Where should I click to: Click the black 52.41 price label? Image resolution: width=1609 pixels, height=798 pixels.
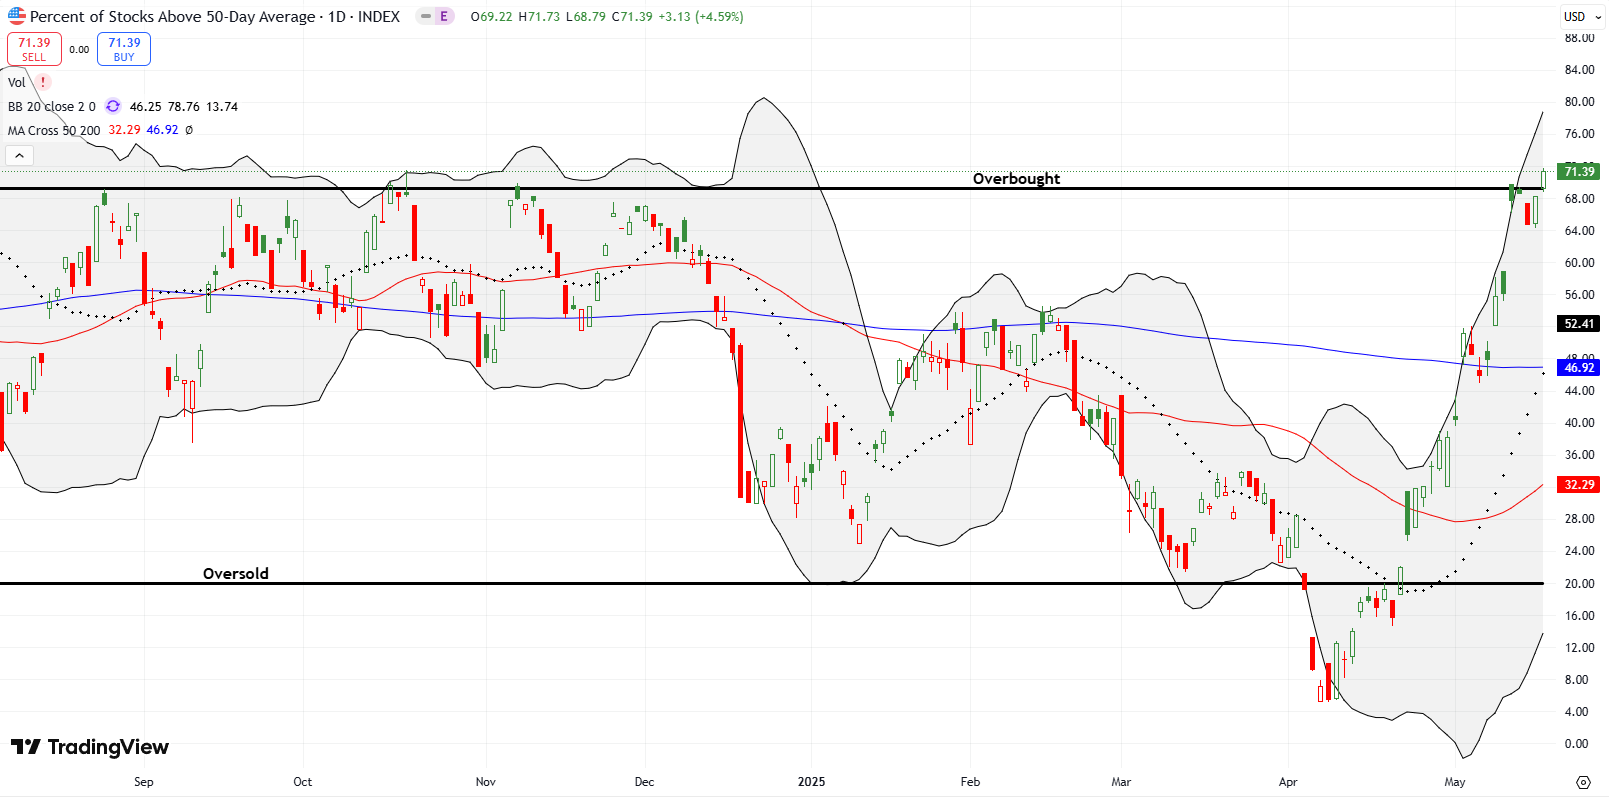[1579, 323]
